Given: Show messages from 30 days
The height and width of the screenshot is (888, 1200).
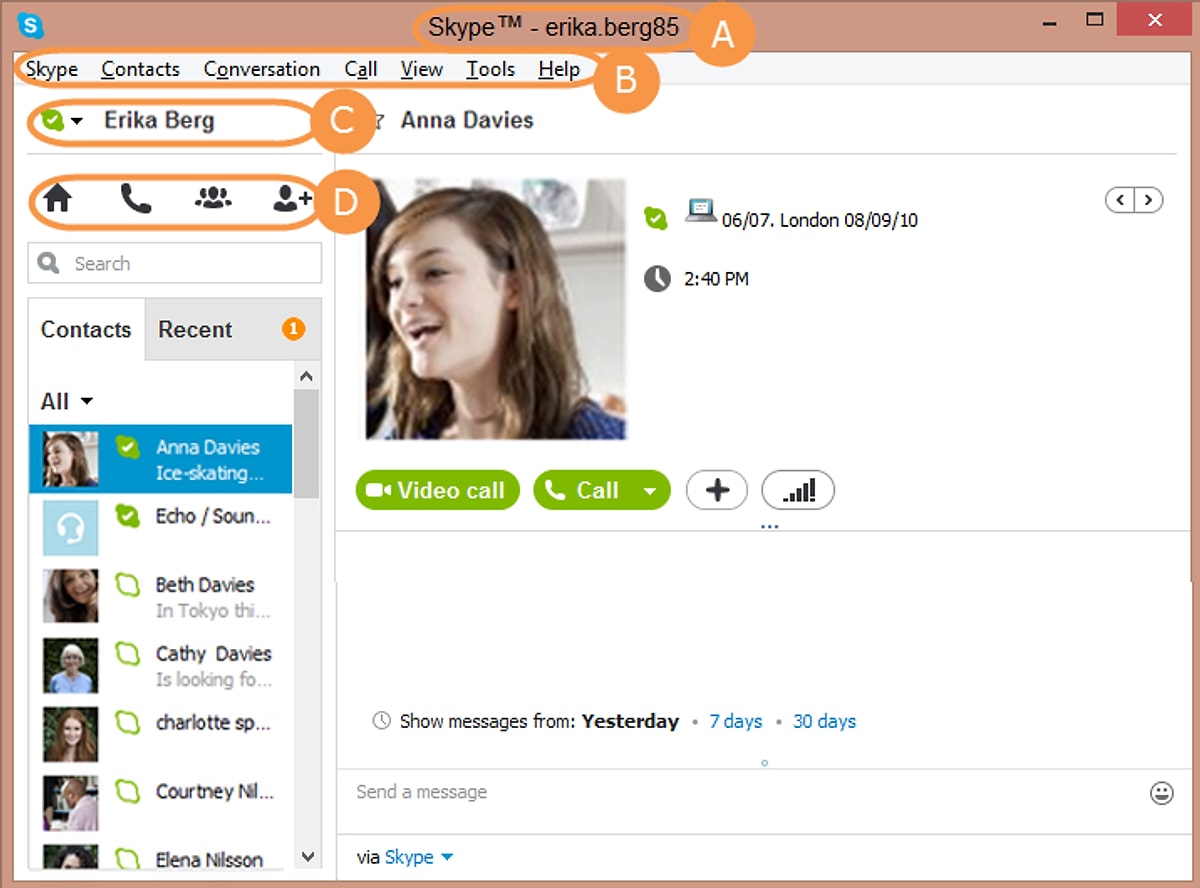Looking at the screenshot, I should coord(824,721).
